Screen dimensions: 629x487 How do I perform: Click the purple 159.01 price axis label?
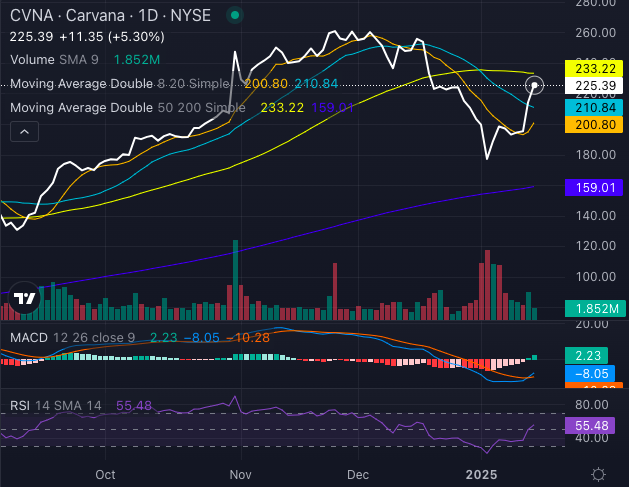594,187
